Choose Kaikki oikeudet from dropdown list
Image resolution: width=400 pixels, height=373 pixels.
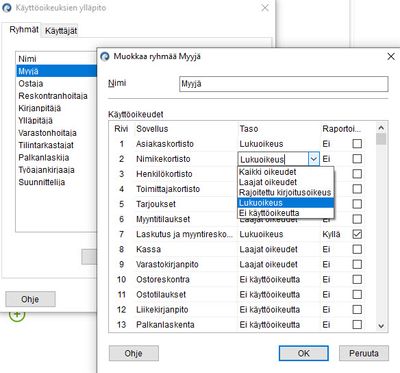click(286, 172)
